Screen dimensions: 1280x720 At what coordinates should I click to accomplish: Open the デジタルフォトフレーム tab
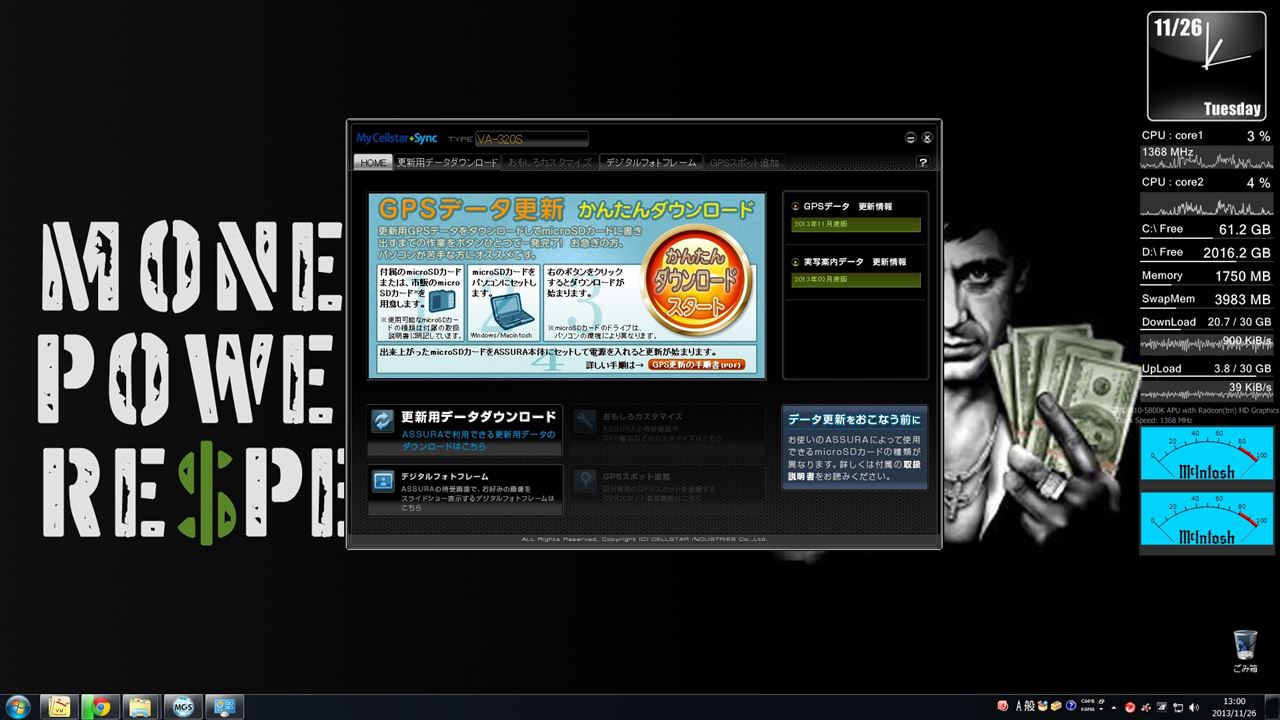[651, 162]
